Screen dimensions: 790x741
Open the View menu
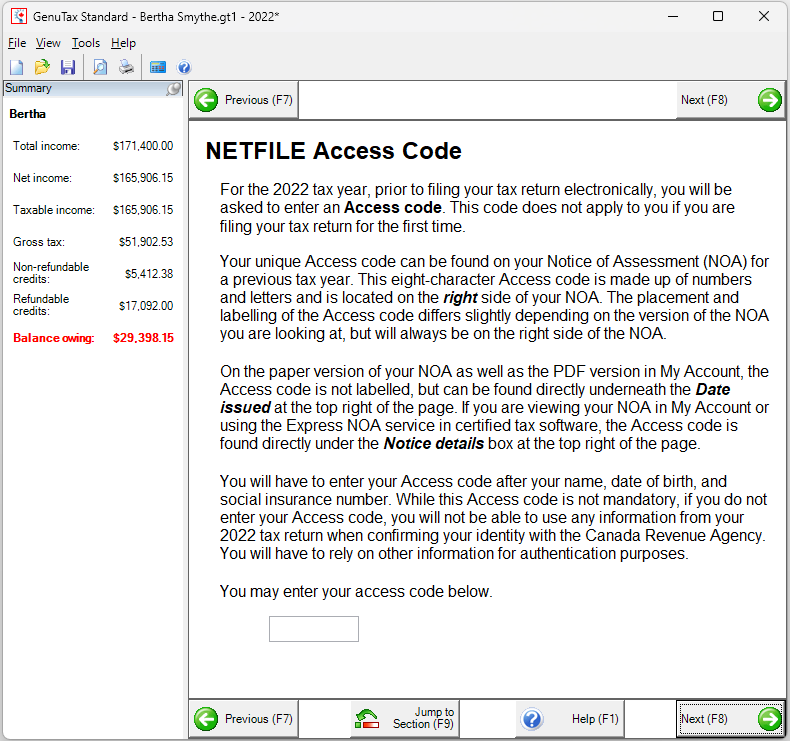(48, 43)
